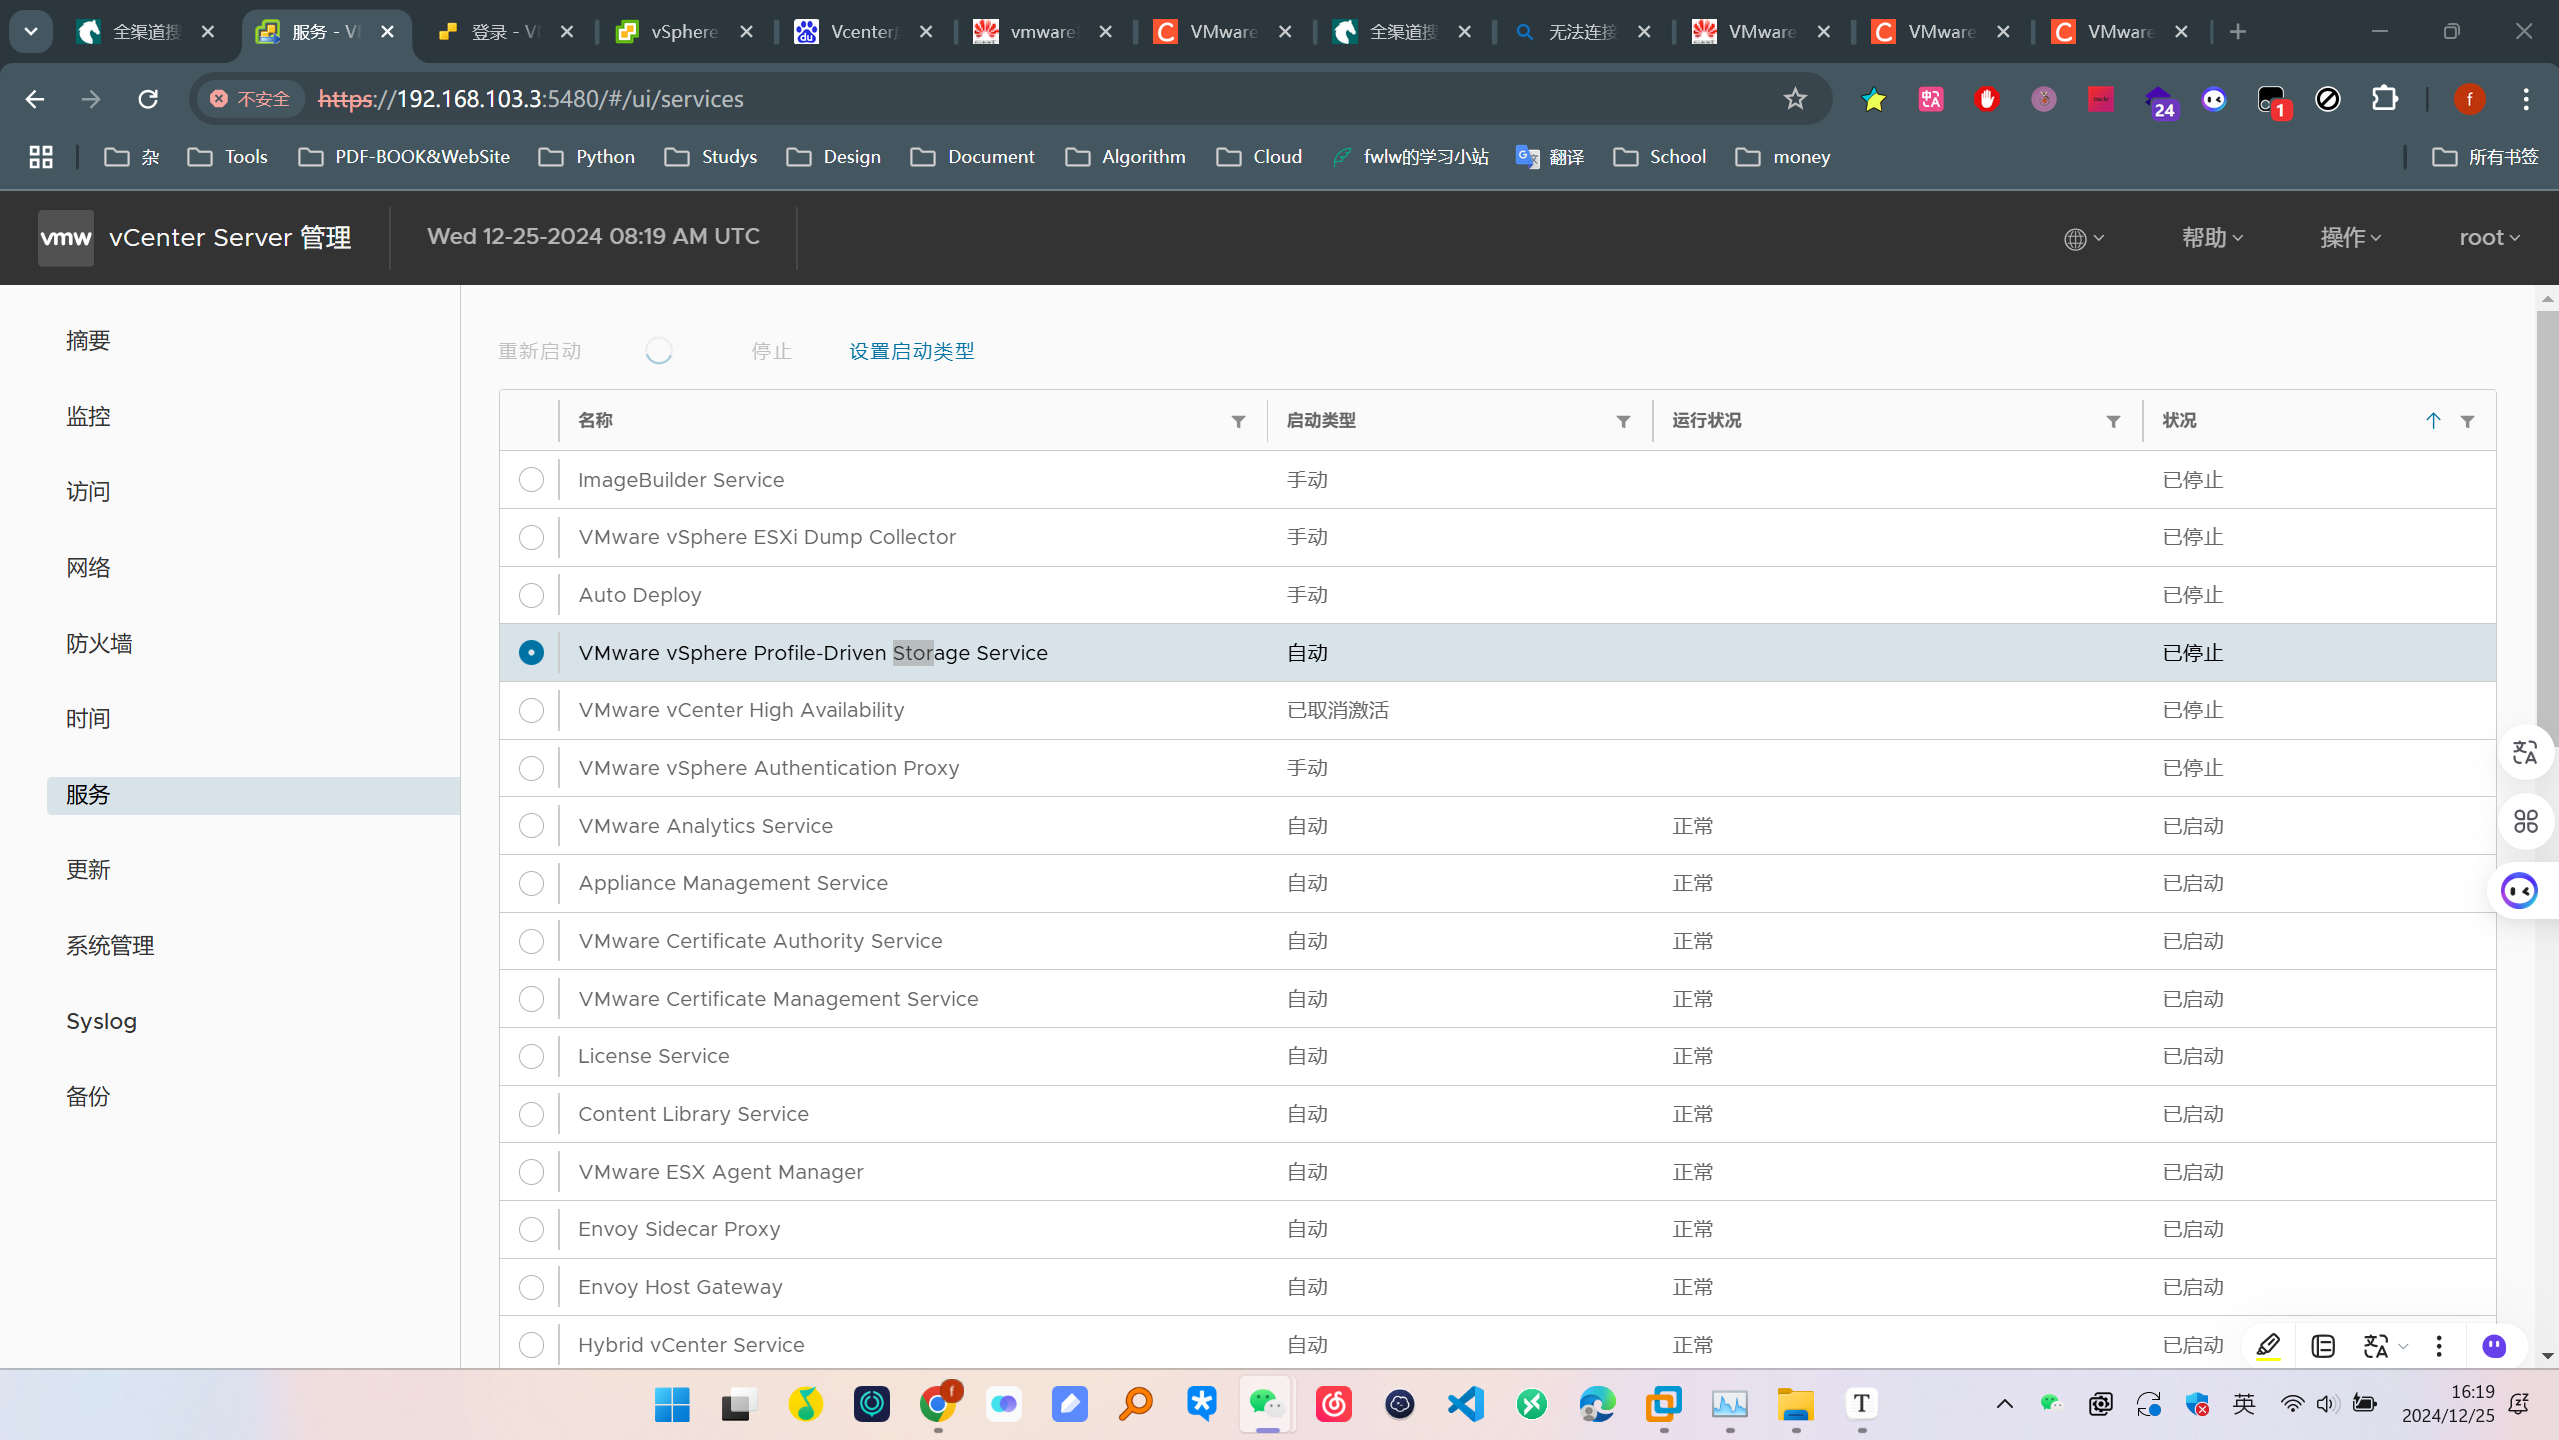Click the translate floating icon on right edge
Screen dimensions: 2559x1440
point(2525,752)
